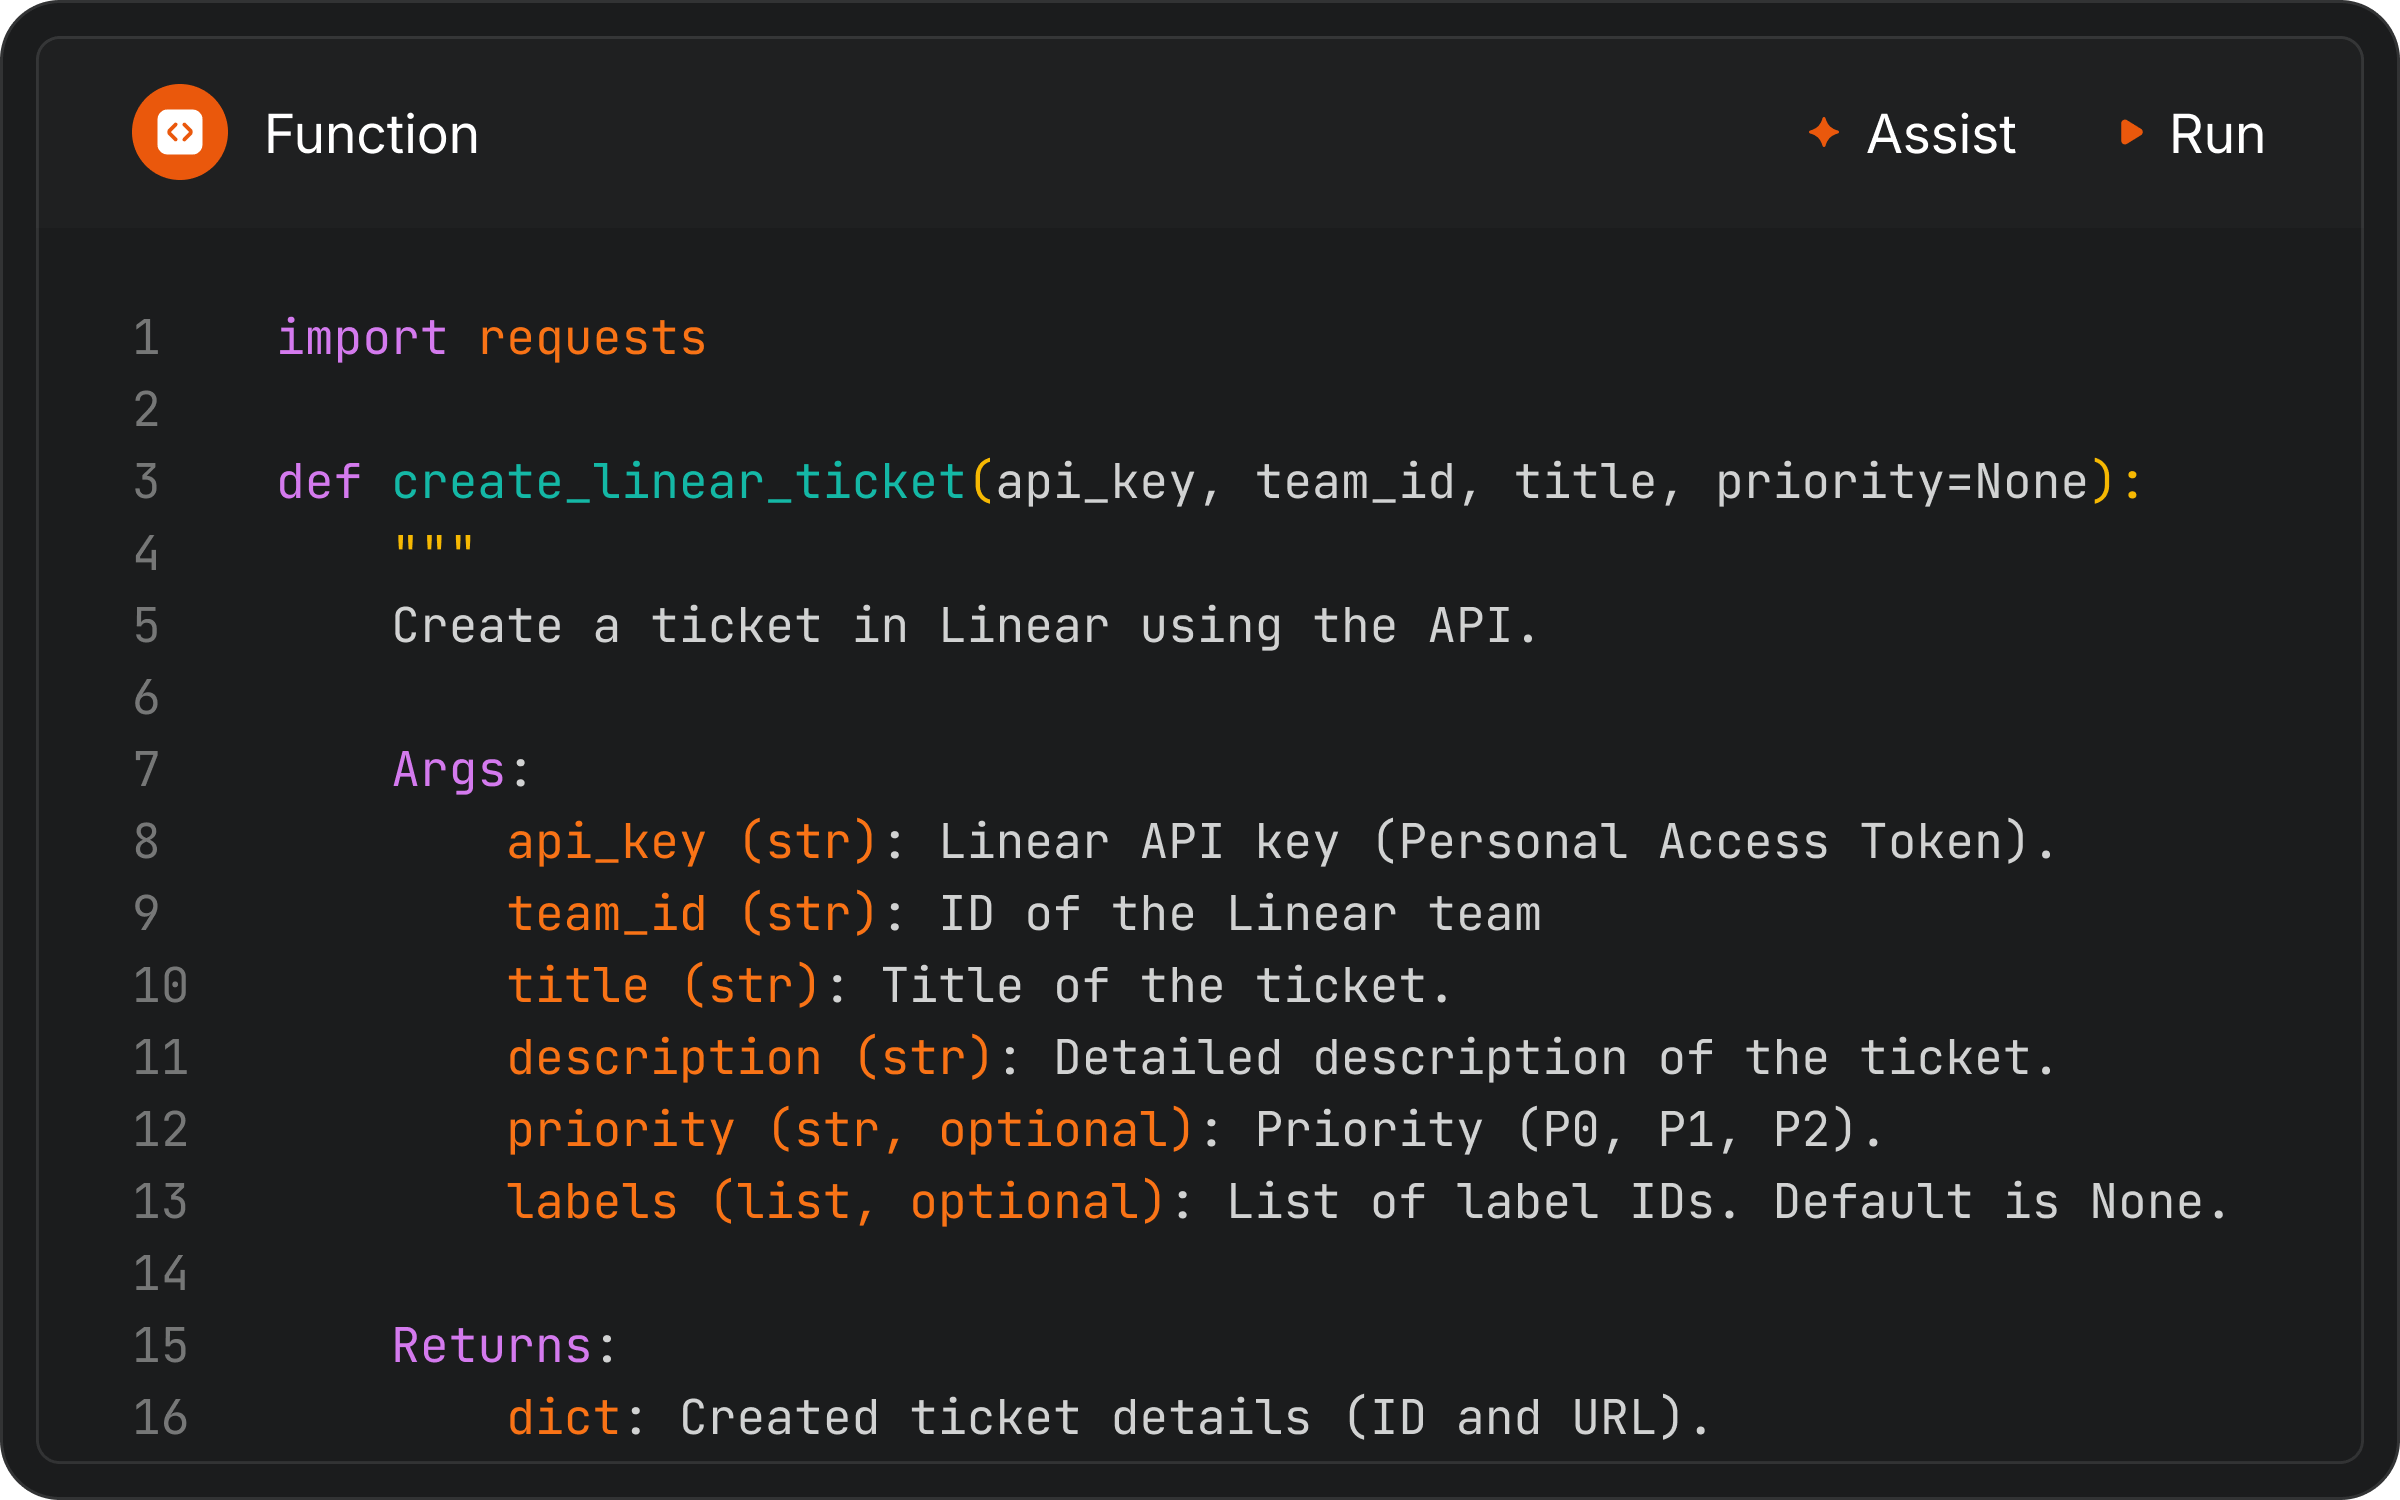Click the import requests statement
2400x1500 pixels.
(x=492, y=338)
